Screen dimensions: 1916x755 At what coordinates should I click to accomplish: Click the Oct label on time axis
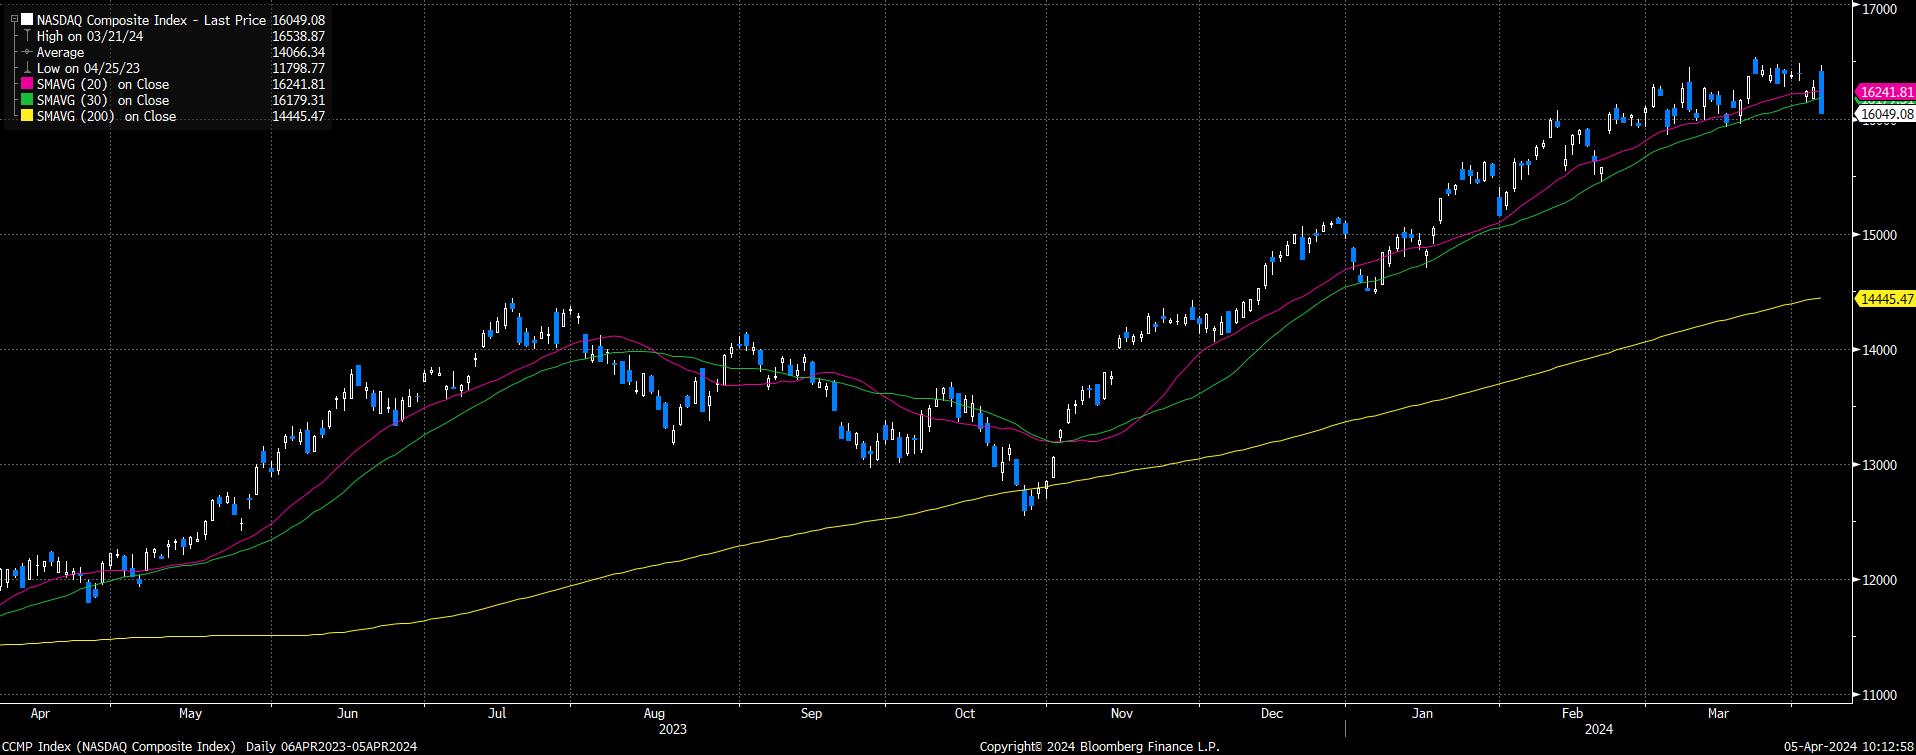pyautogui.click(x=964, y=714)
